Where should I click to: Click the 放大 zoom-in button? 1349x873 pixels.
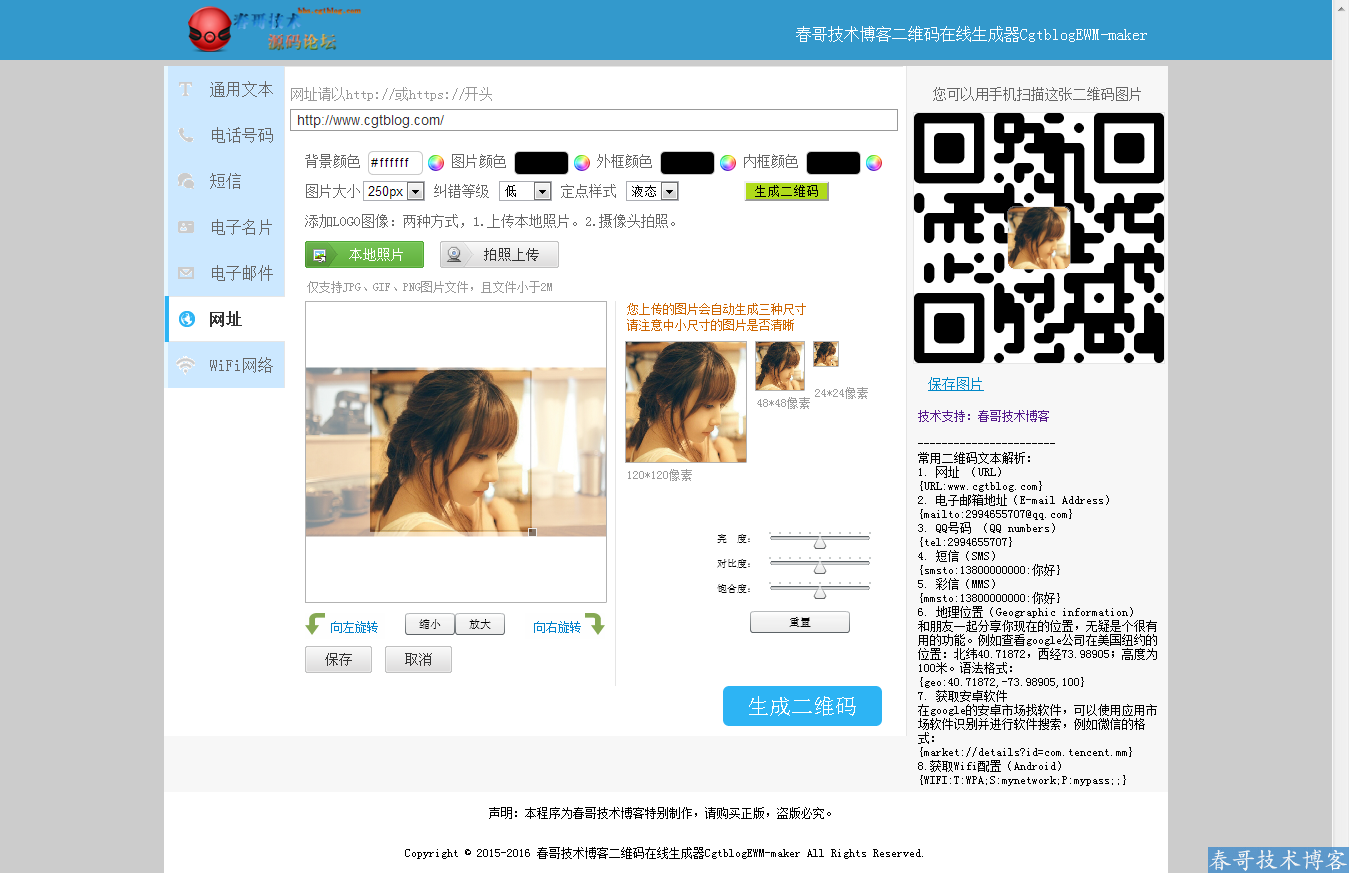click(480, 624)
